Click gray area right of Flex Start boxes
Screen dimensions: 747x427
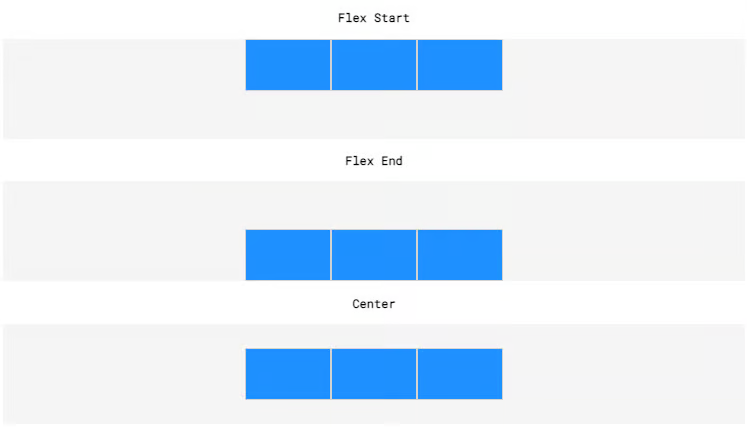(624, 89)
